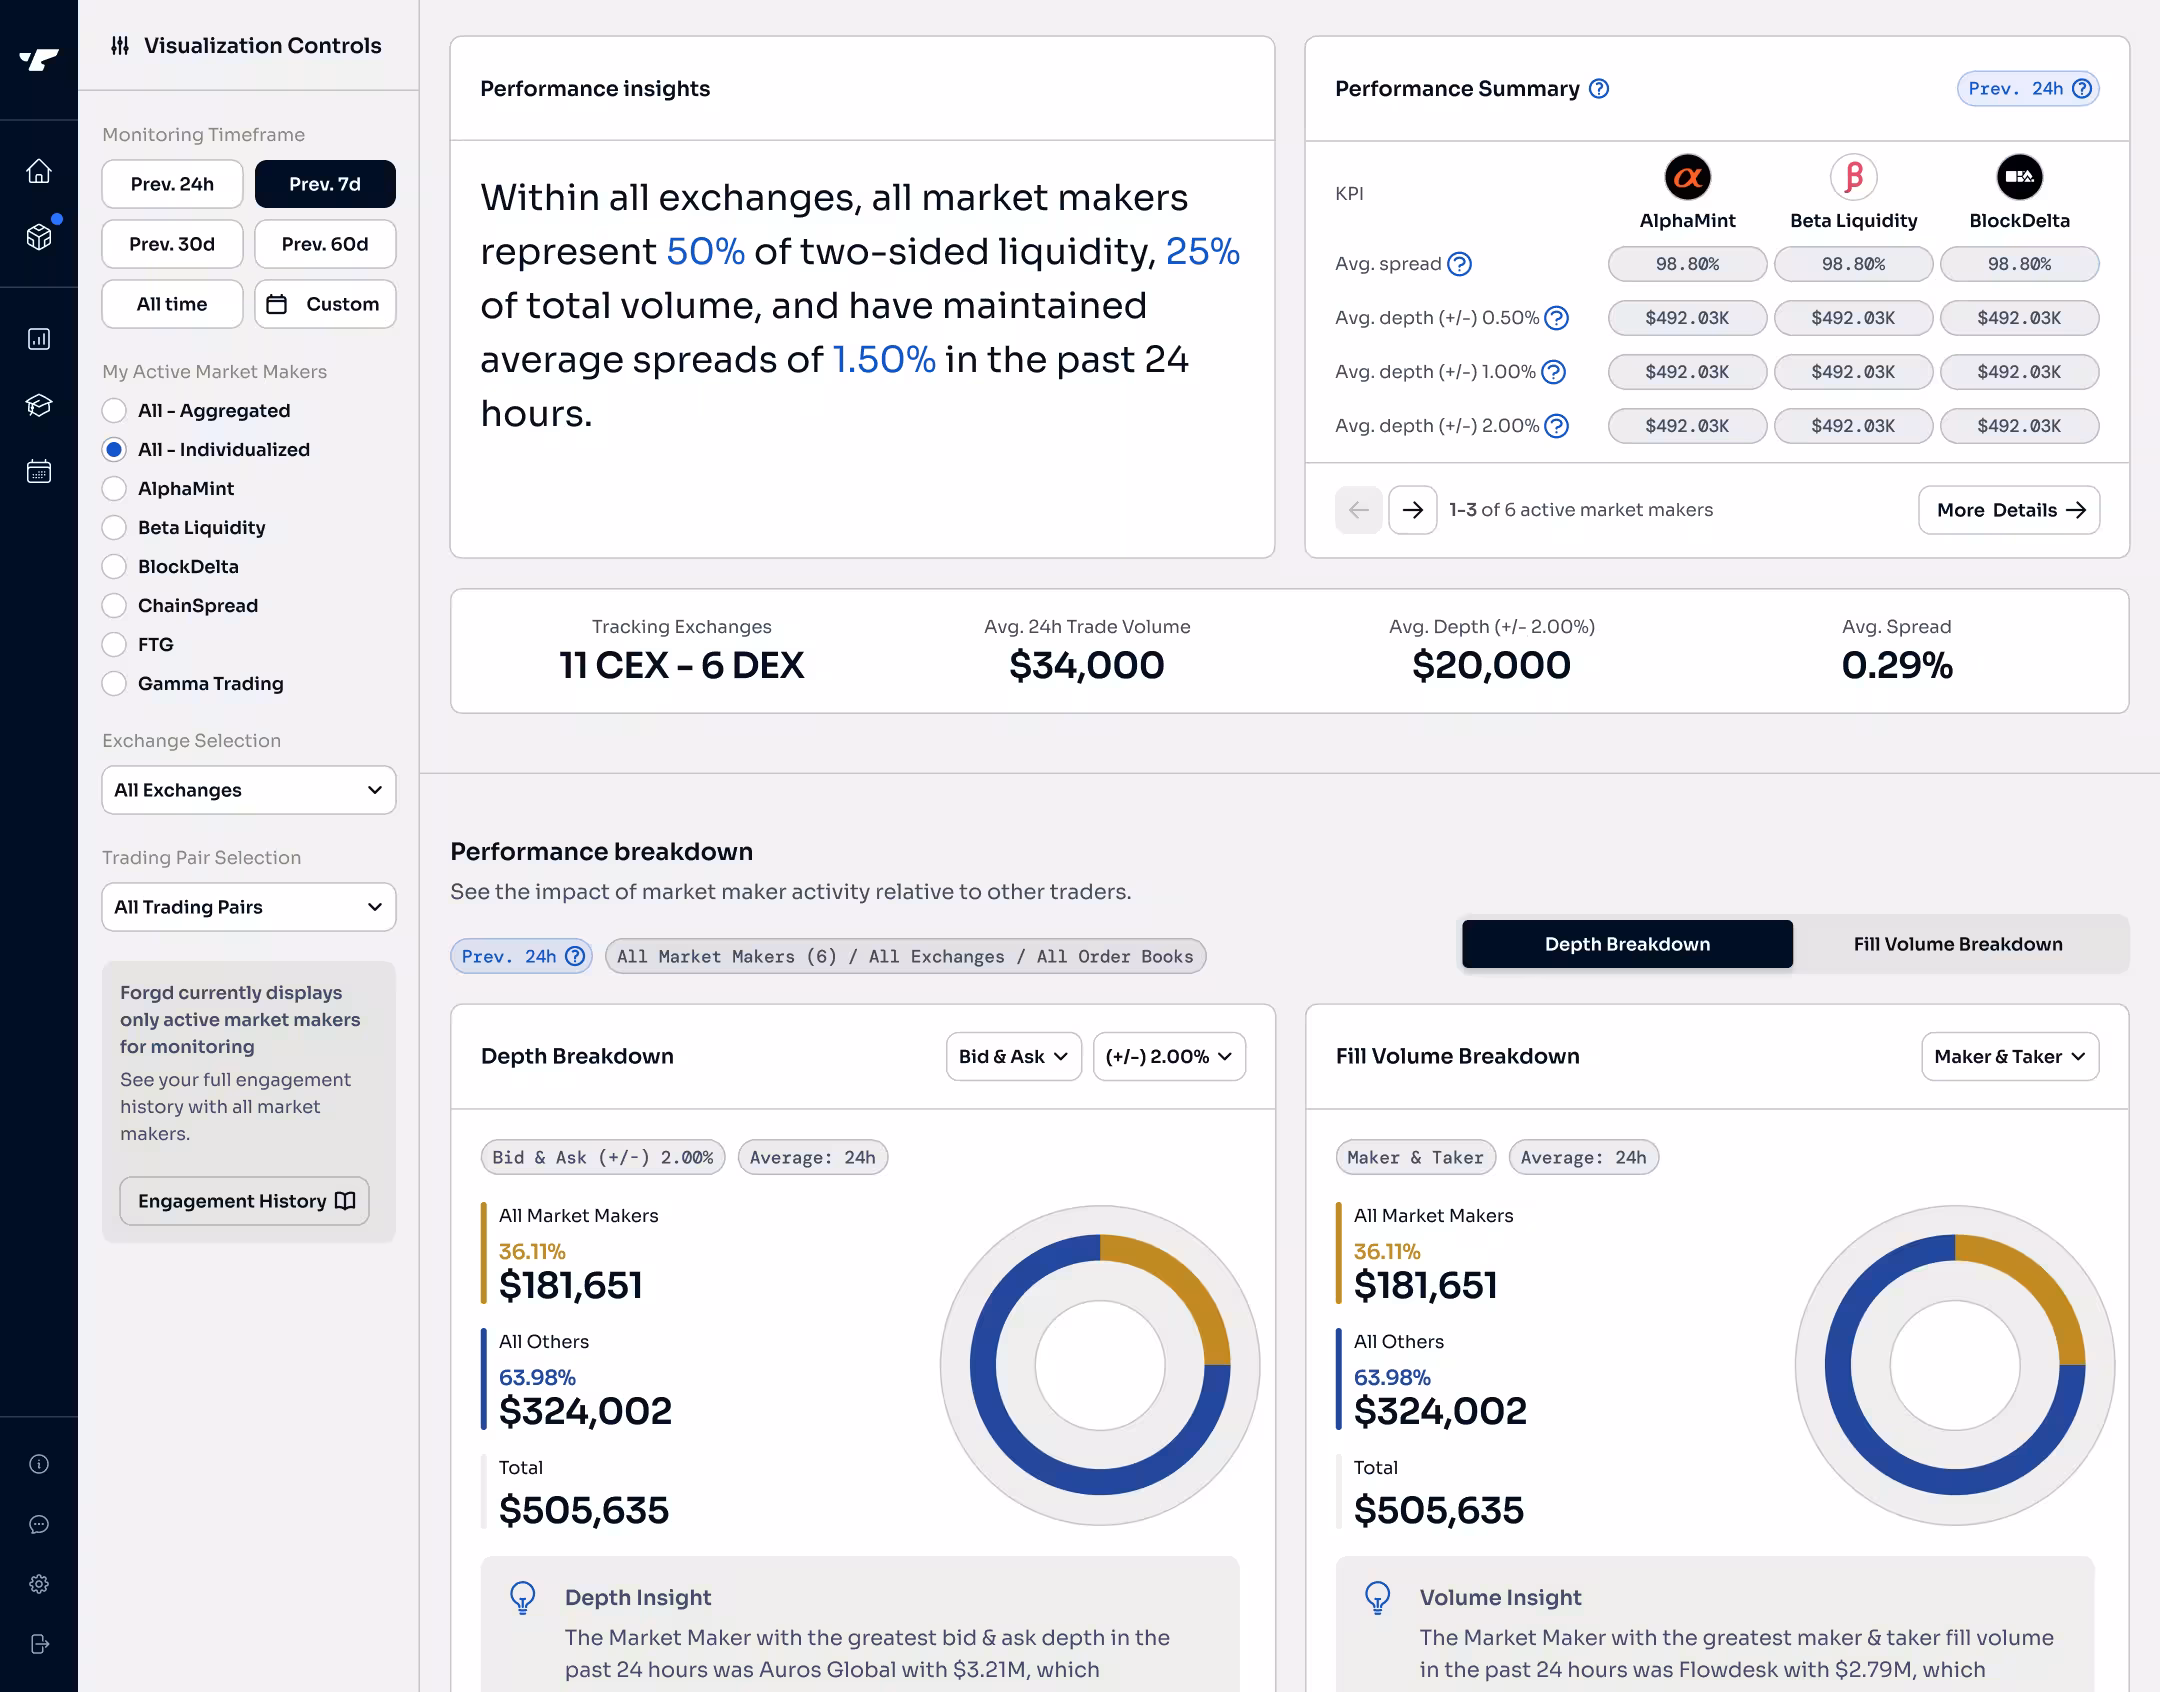
Task: Choose the ChainSpread market maker radio
Action: 114,606
